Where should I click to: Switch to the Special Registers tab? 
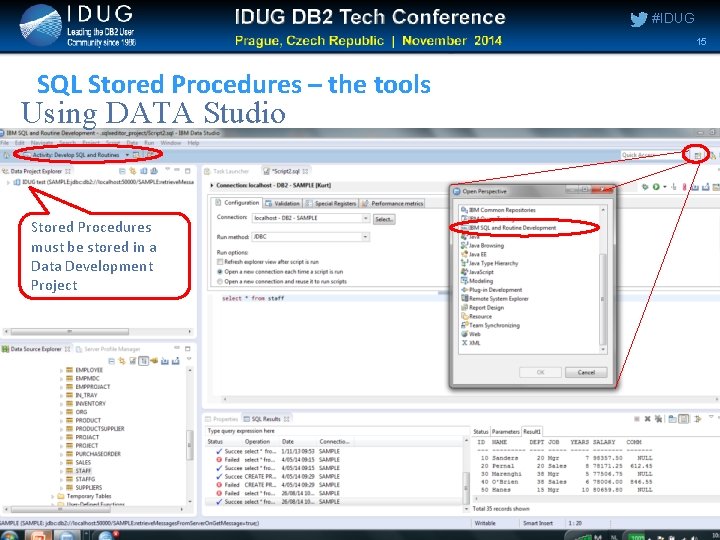[x=331, y=203]
